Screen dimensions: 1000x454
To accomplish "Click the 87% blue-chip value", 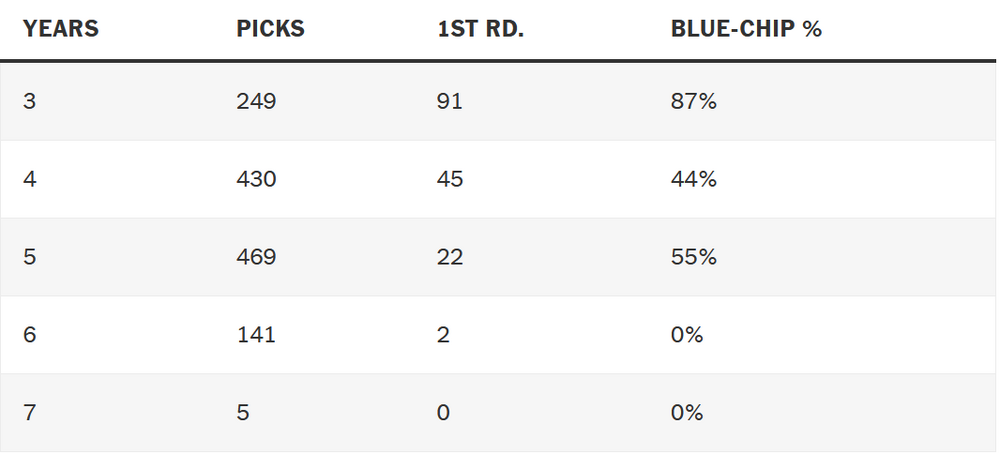I will [694, 102].
